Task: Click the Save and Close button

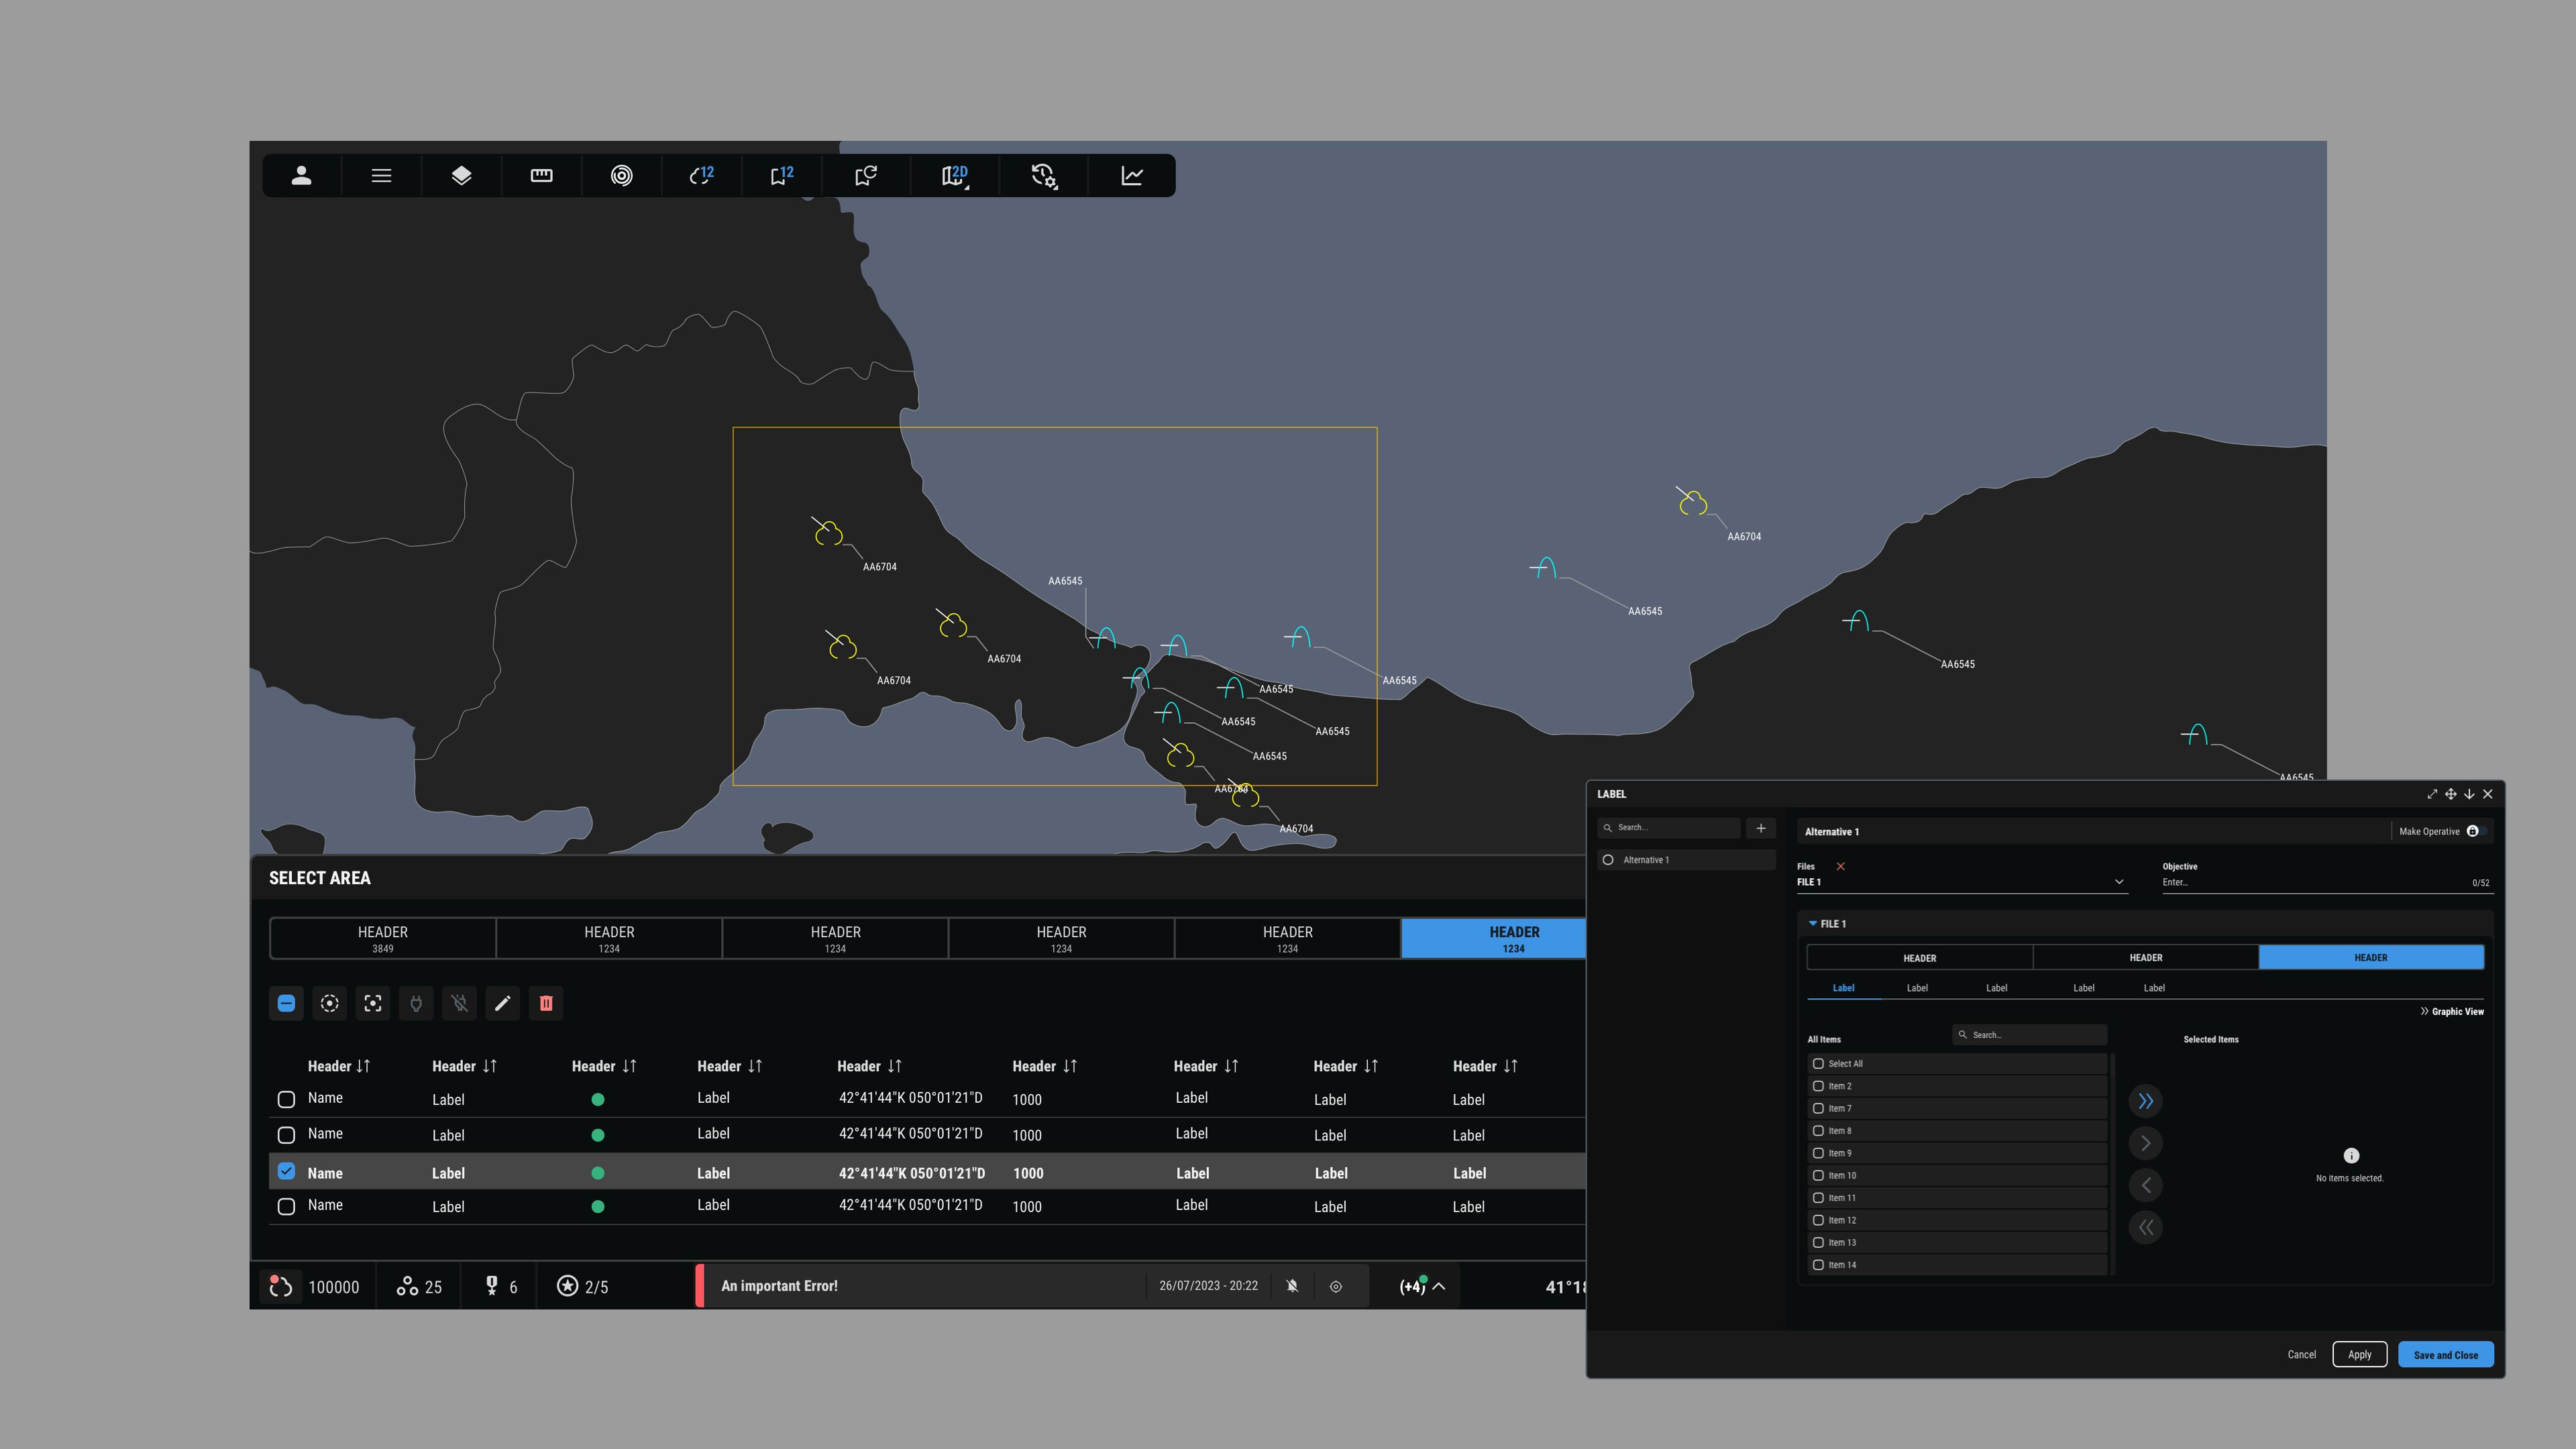Action: click(x=2445, y=1354)
